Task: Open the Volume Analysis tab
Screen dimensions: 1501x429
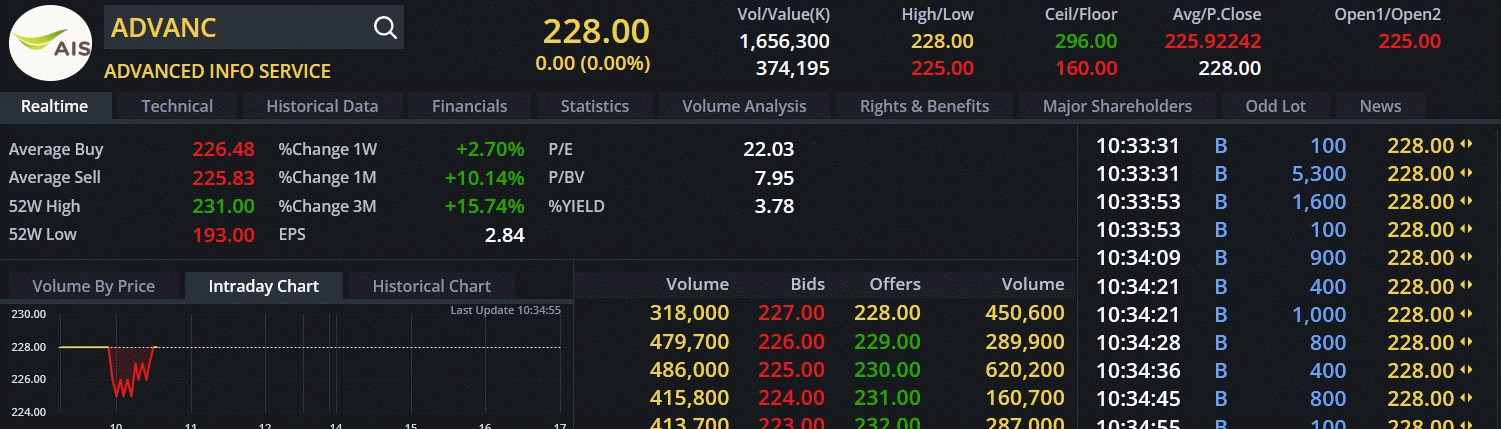Action: pos(744,106)
